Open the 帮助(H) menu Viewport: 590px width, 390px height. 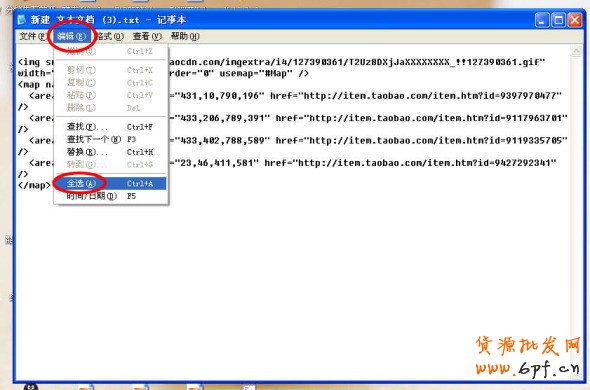185,36
